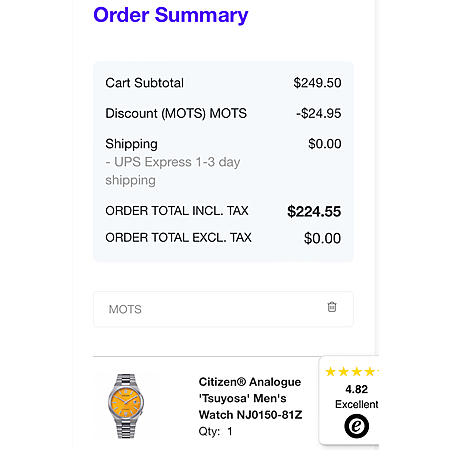
Task: Click the Cart Subtotal label
Action: [x=144, y=83]
